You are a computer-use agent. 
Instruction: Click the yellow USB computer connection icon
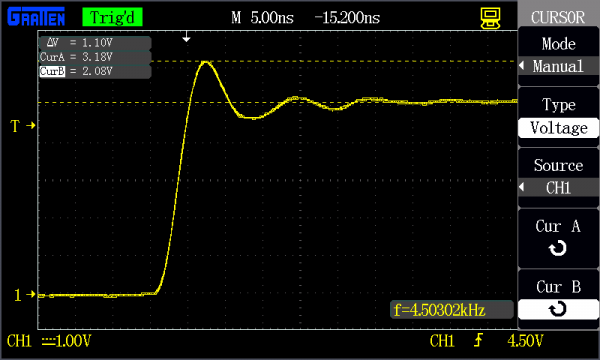[x=490, y=18]
